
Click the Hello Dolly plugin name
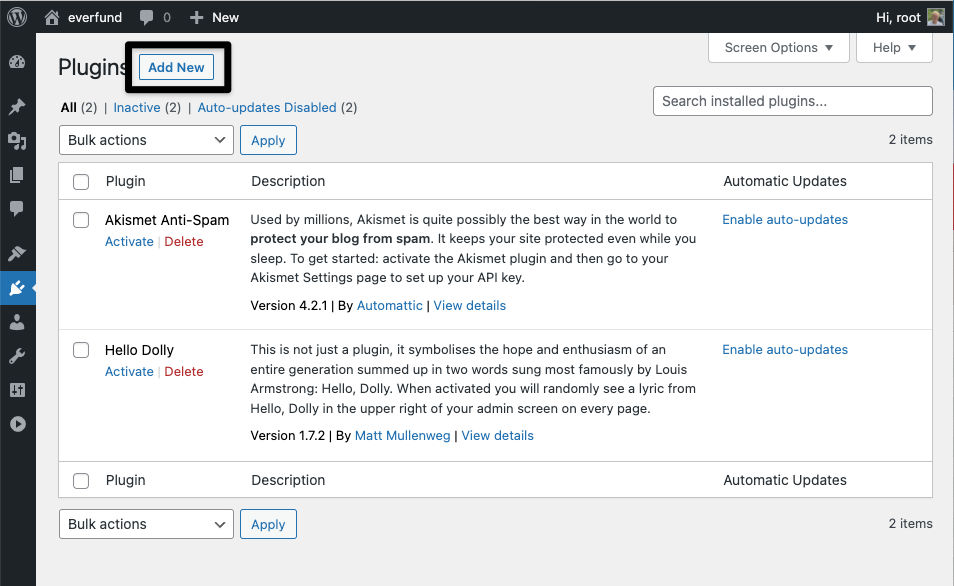tap(139, 350)
